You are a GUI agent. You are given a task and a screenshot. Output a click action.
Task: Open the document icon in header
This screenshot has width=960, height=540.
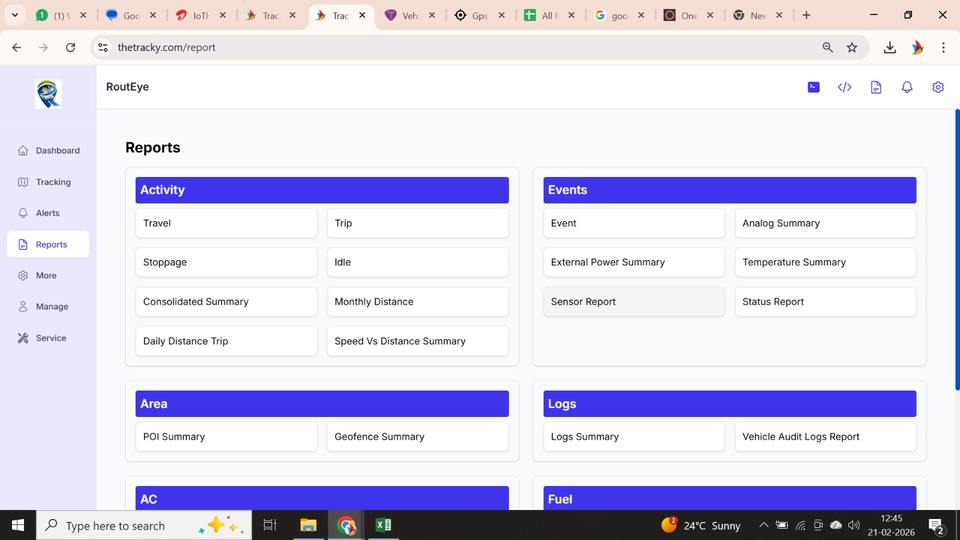876,87
